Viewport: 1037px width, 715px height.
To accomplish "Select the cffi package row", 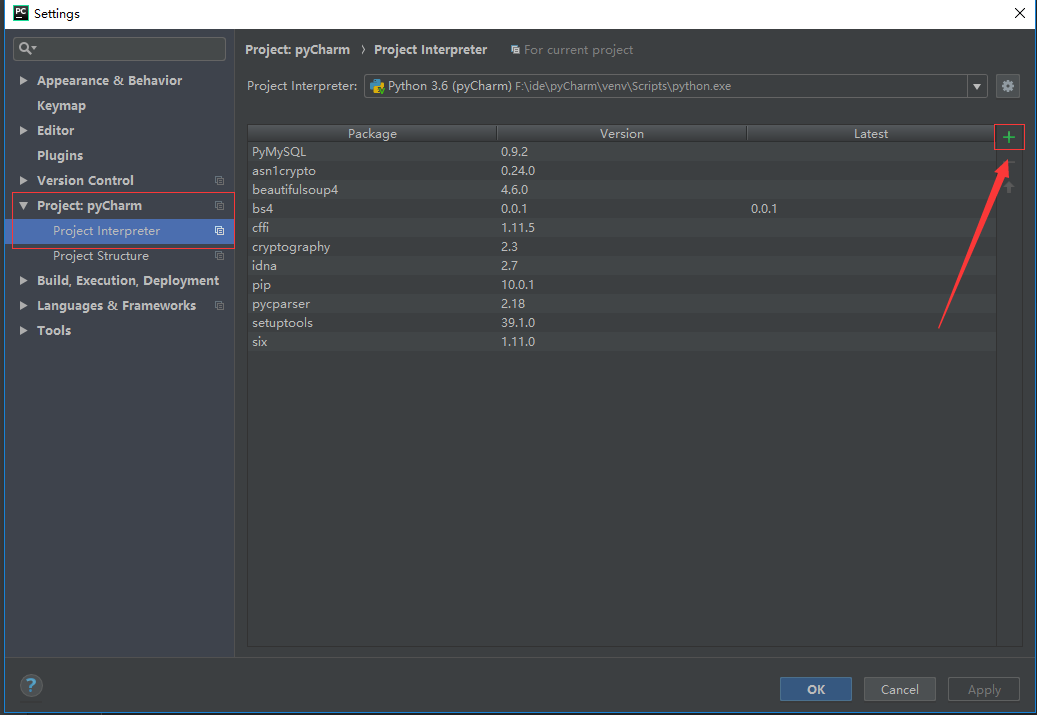I will pyautogui.click(x=622, y=228).
